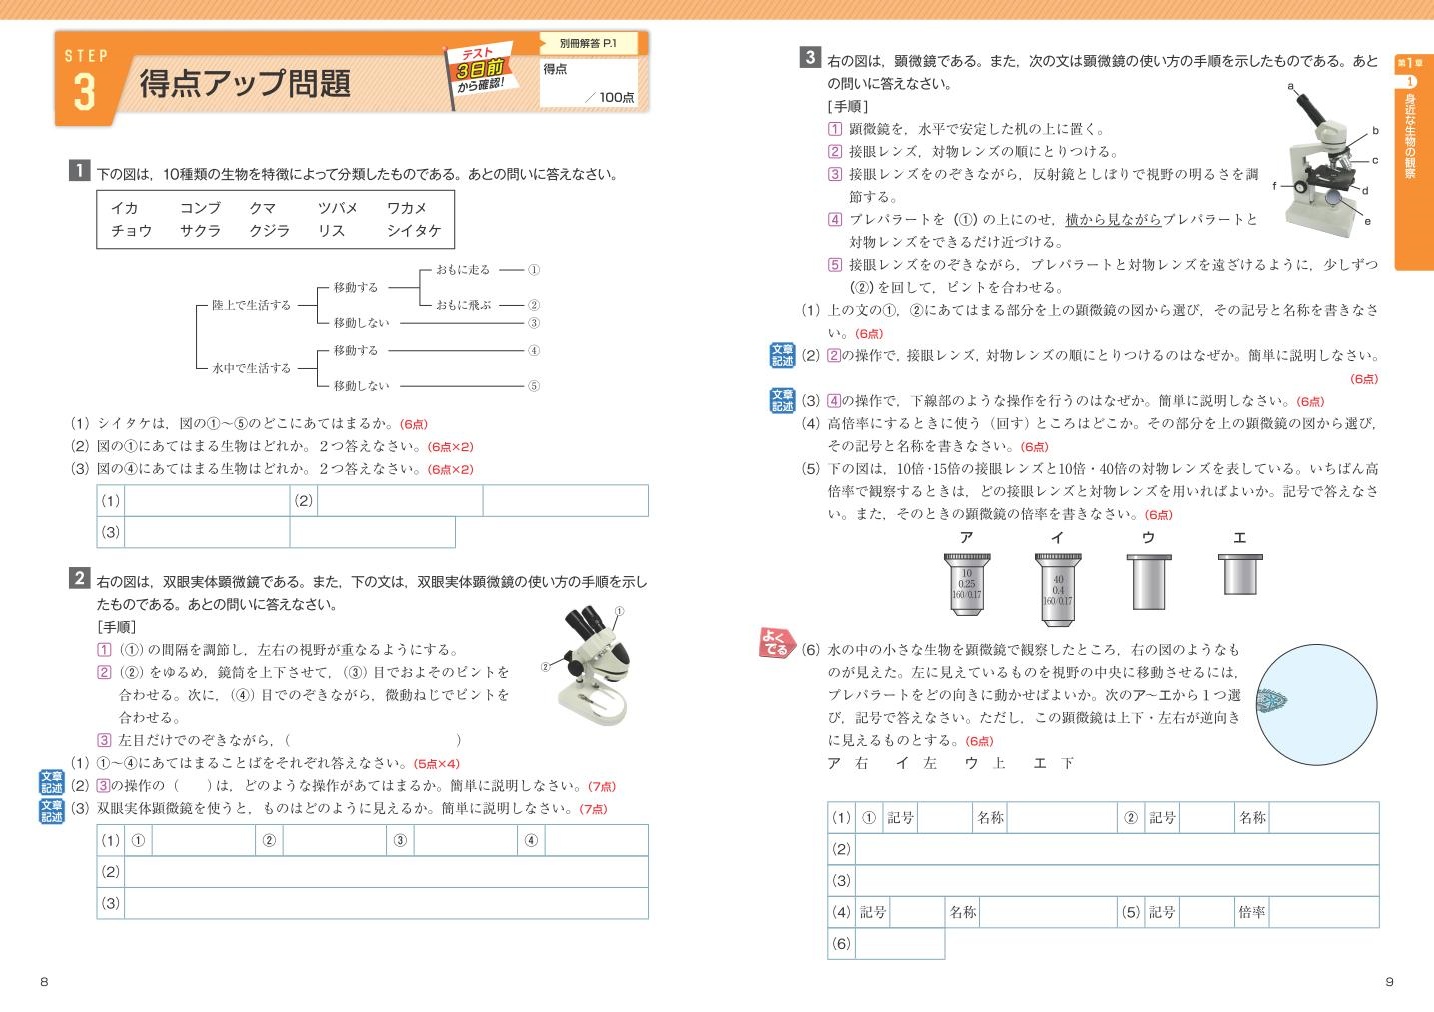
Task: Click the question 3 answer box (6)
Action: tap(900, 944)
